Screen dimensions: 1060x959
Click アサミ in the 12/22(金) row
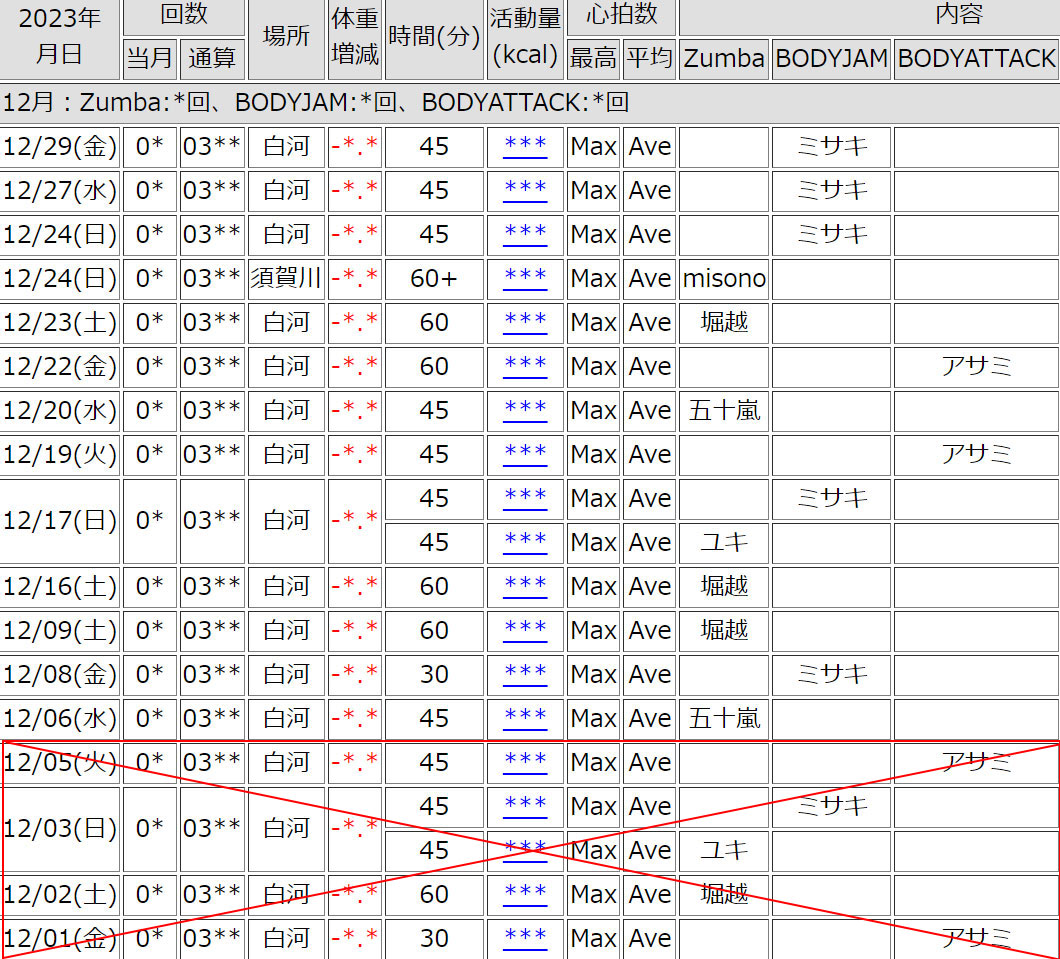coord(976,366)
